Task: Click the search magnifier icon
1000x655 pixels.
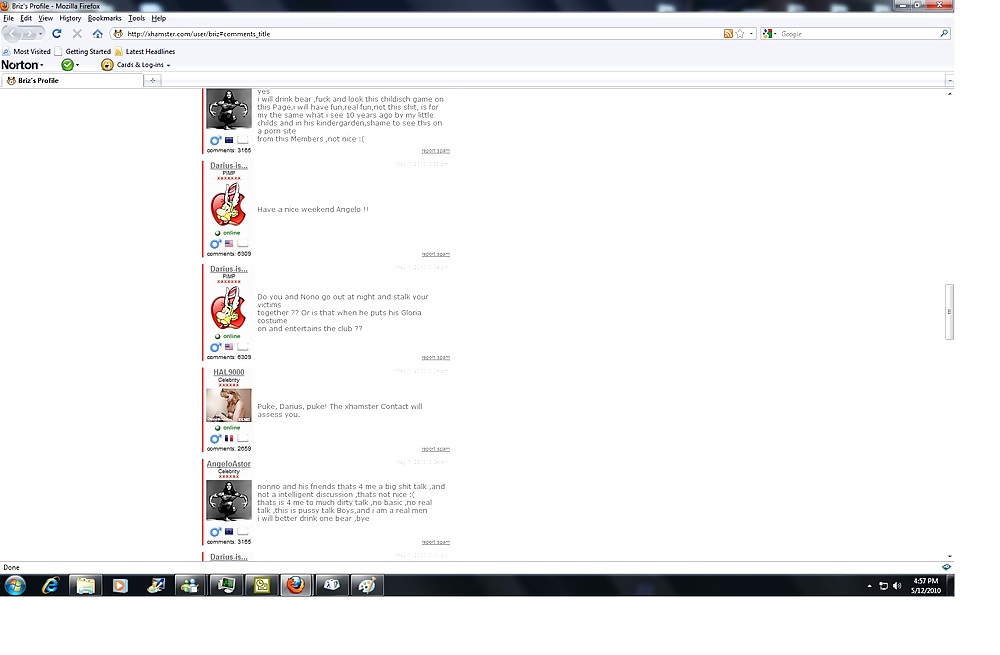Action: pyautogui.click(x=943, y=34)
